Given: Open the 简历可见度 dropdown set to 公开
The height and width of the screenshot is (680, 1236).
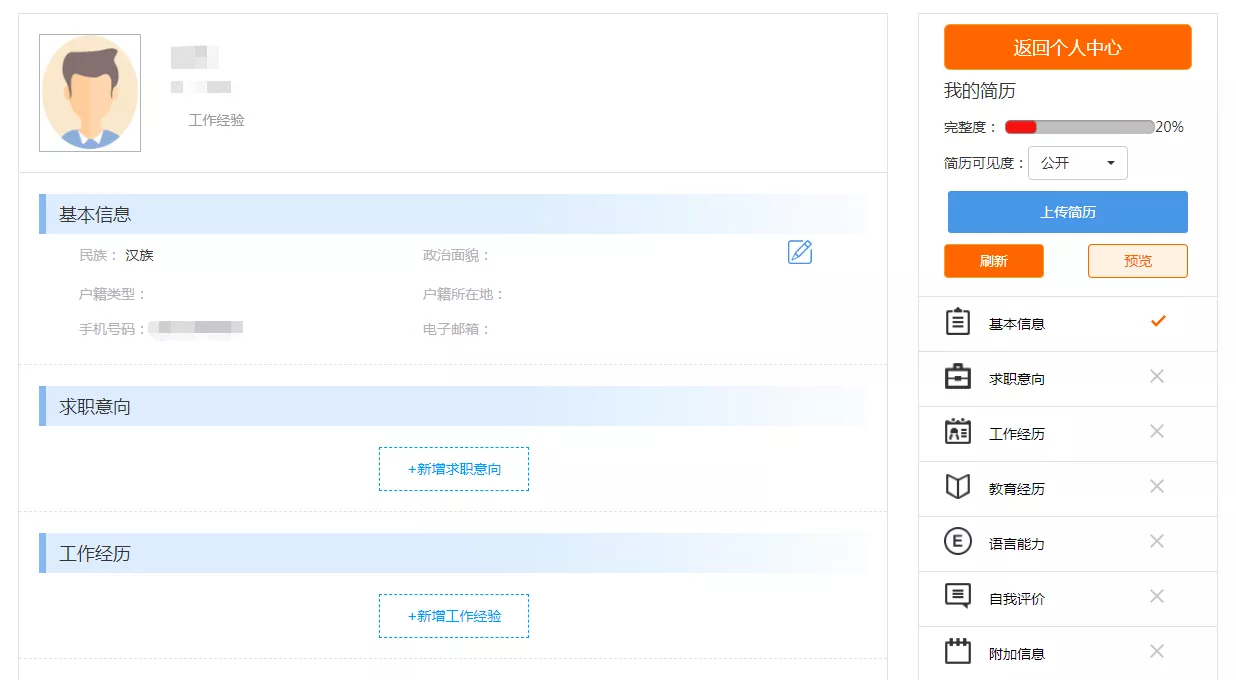Looking at the screenshot, I should coord(1078,163).
